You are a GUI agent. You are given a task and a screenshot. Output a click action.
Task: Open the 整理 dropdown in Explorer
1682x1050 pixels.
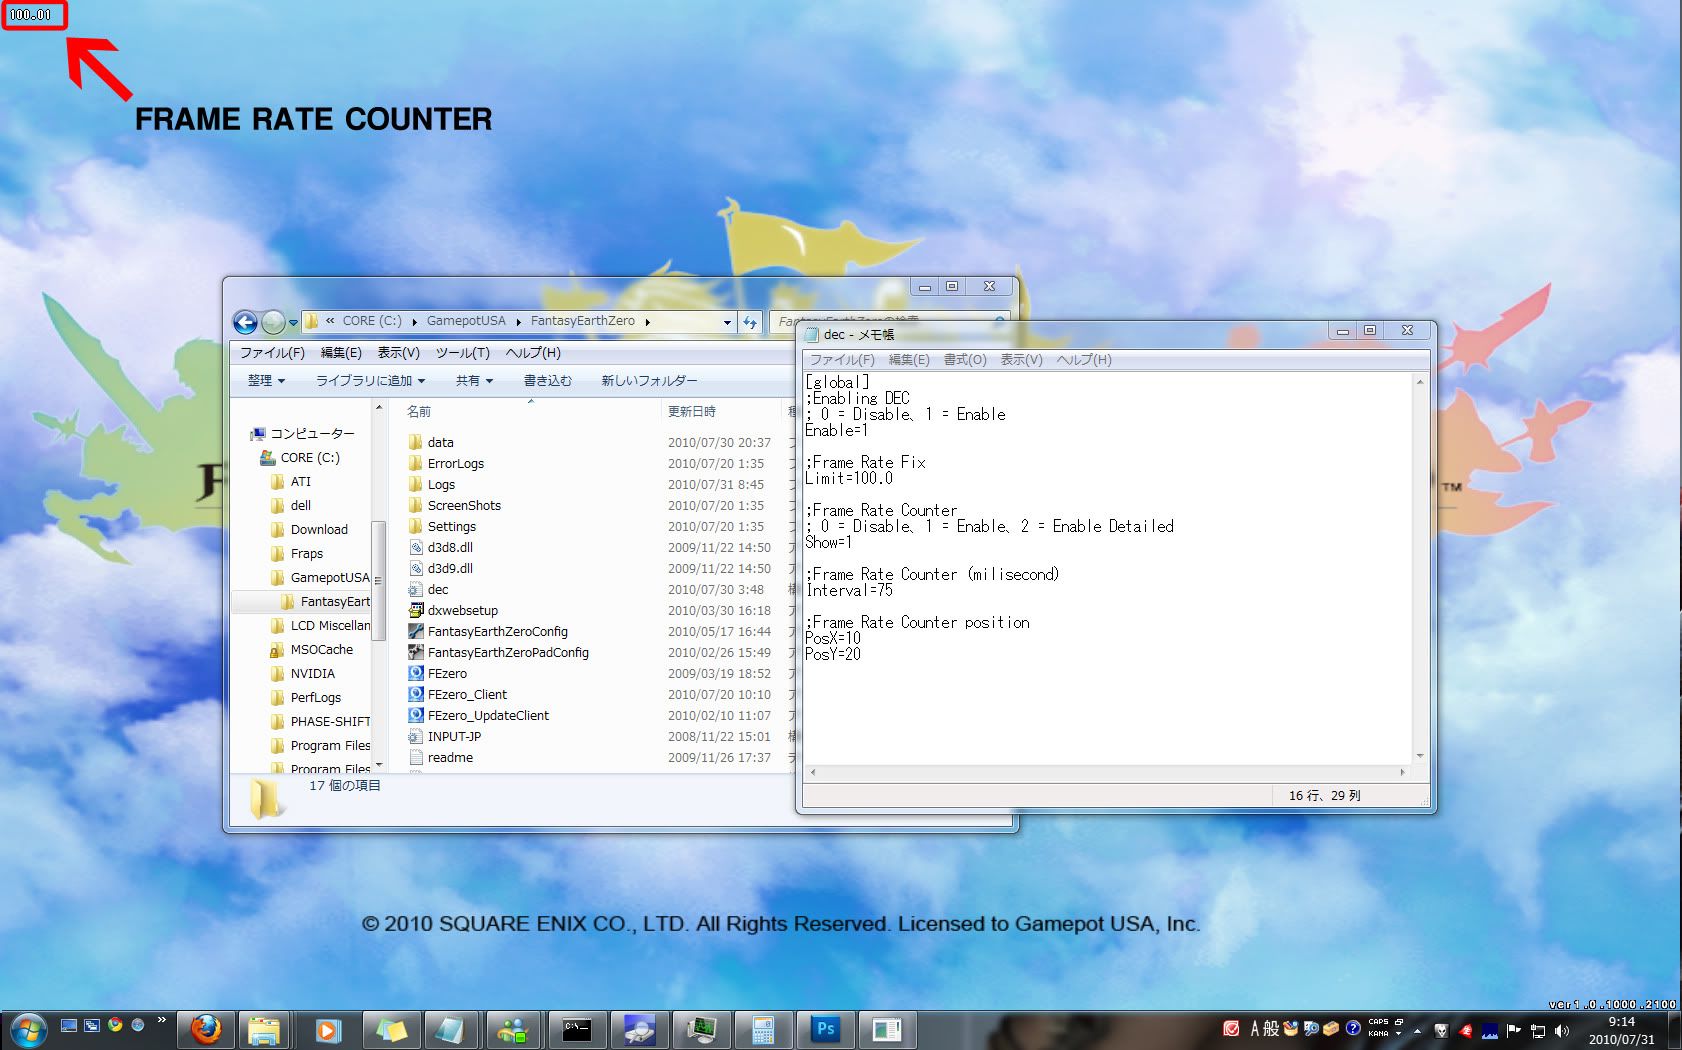[x=266, y=380]
